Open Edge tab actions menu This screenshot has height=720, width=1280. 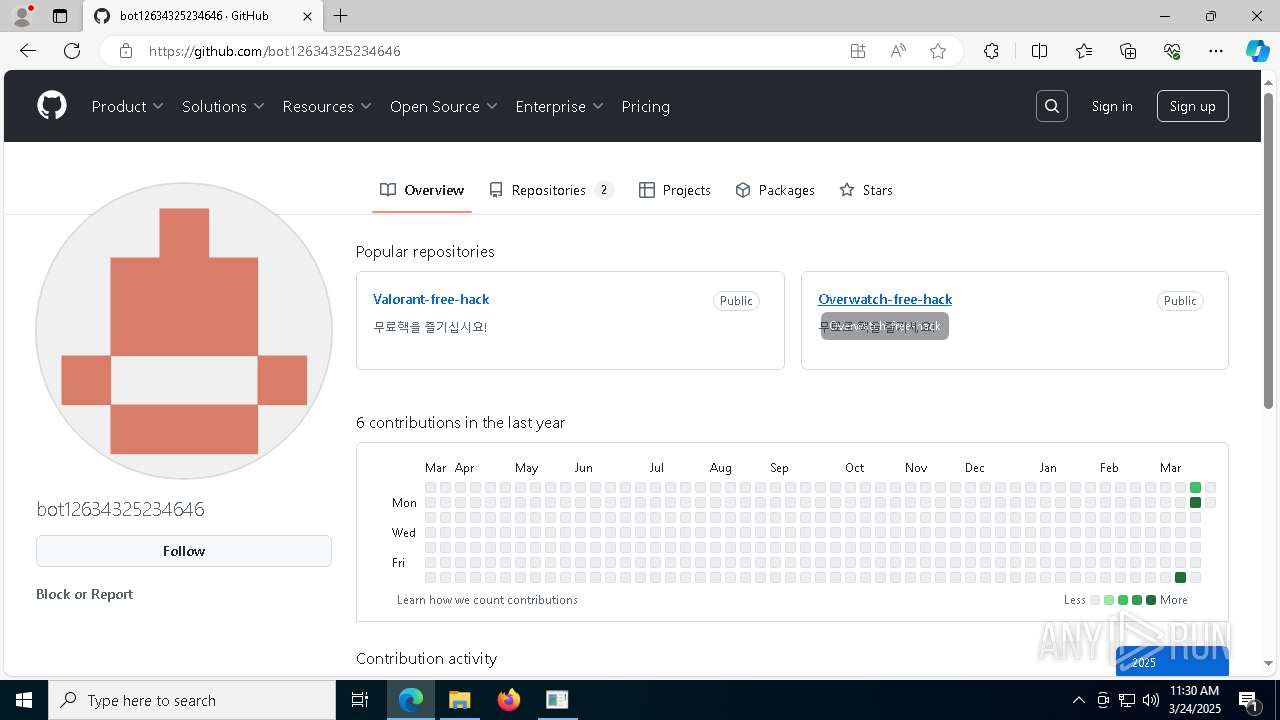(x=60, y=16)
